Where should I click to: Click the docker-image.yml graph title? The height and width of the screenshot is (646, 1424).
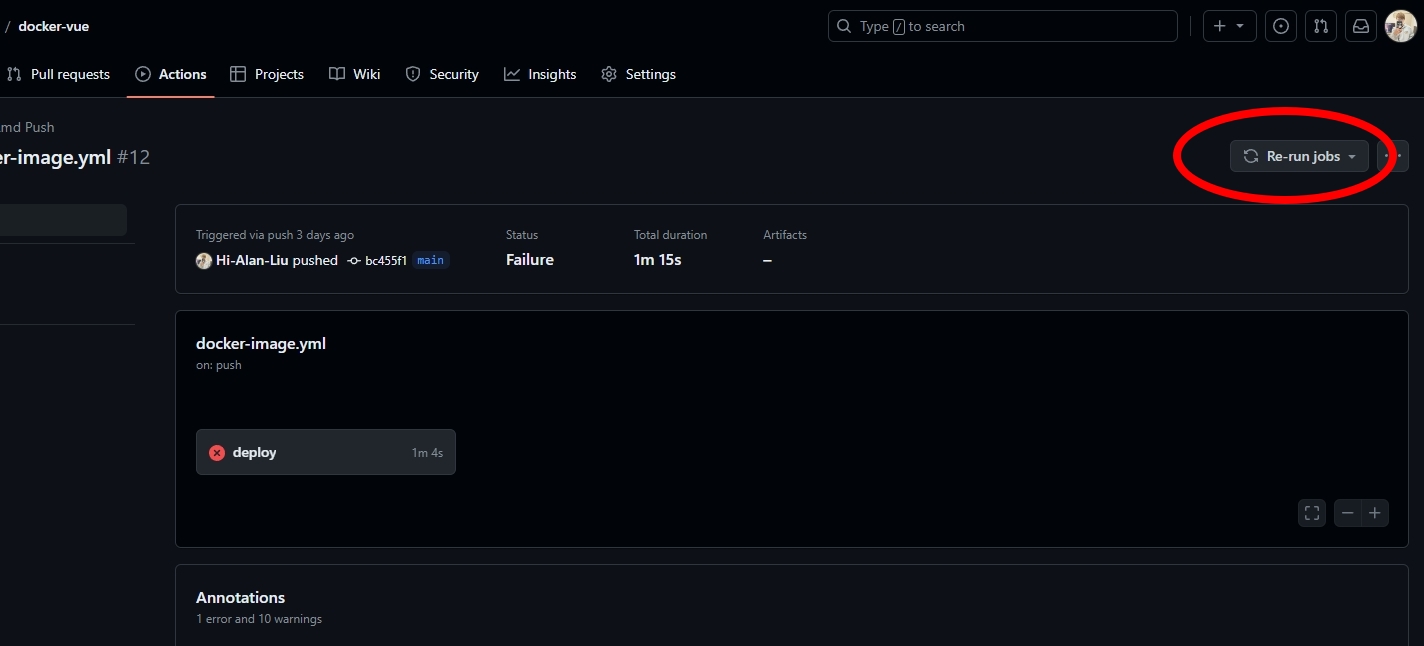pos(261,343)
